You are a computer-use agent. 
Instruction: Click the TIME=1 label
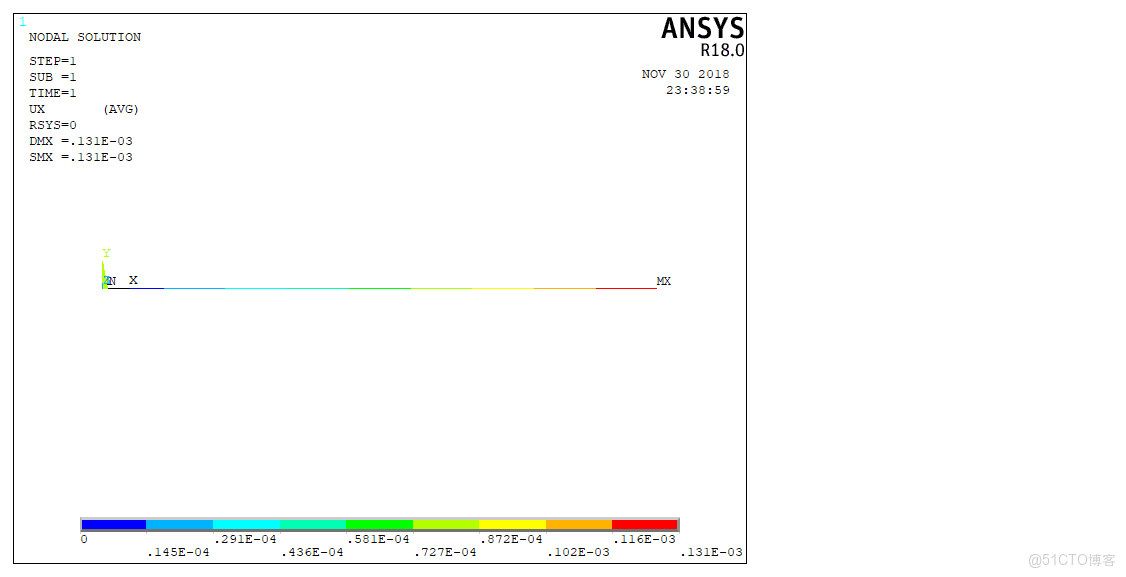click(52, 93)
